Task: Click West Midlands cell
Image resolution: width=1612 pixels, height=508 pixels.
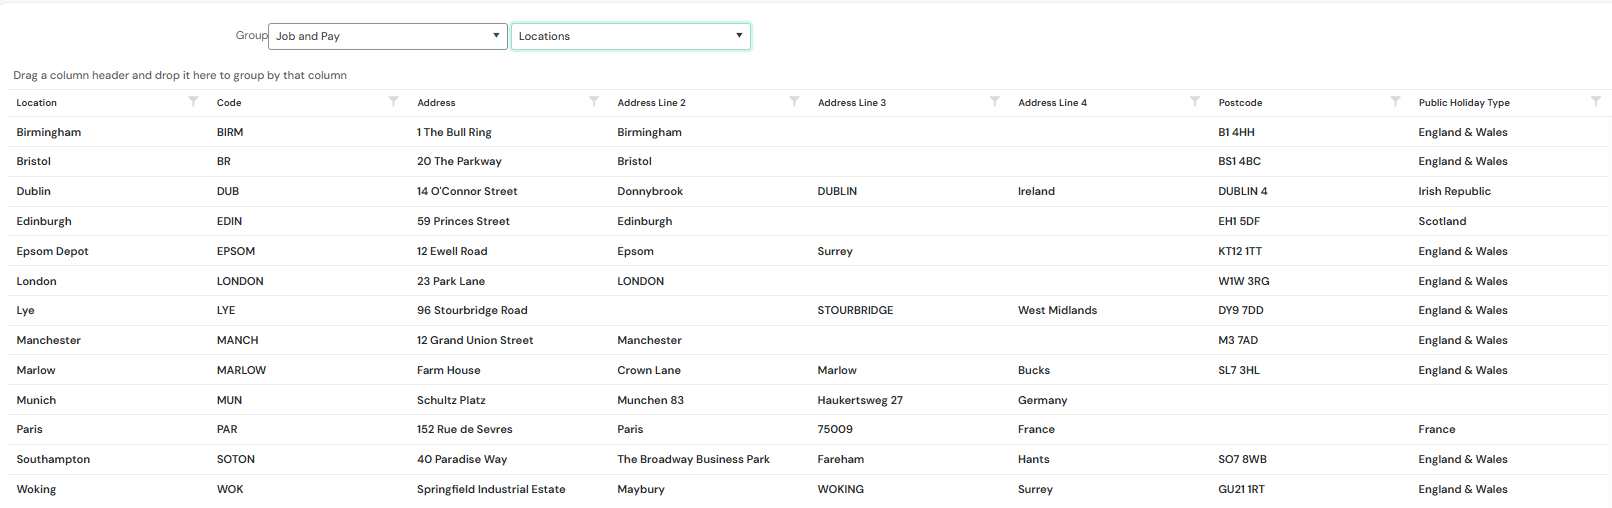Action: [x=1057, y=310]
